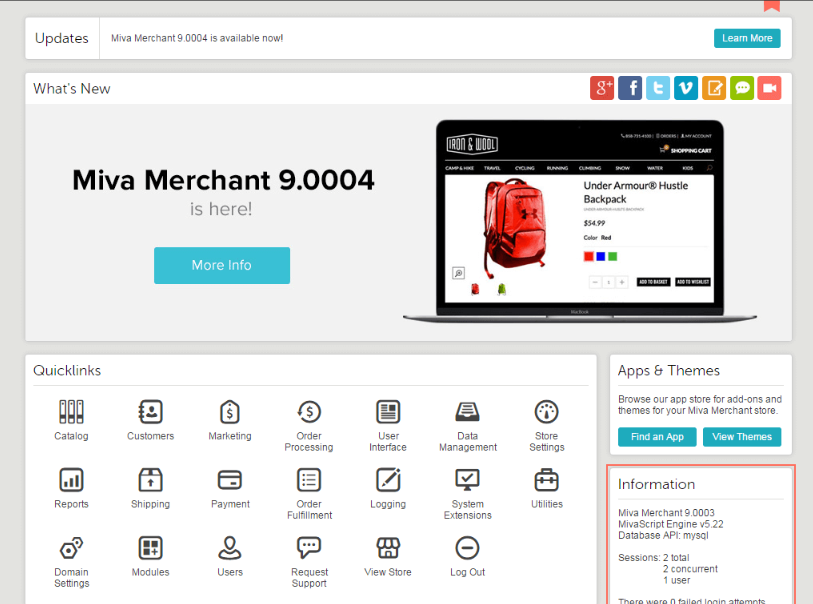Click the More Info button
Image resolution: width=813 pixels, height=604 pixels.
222,265
